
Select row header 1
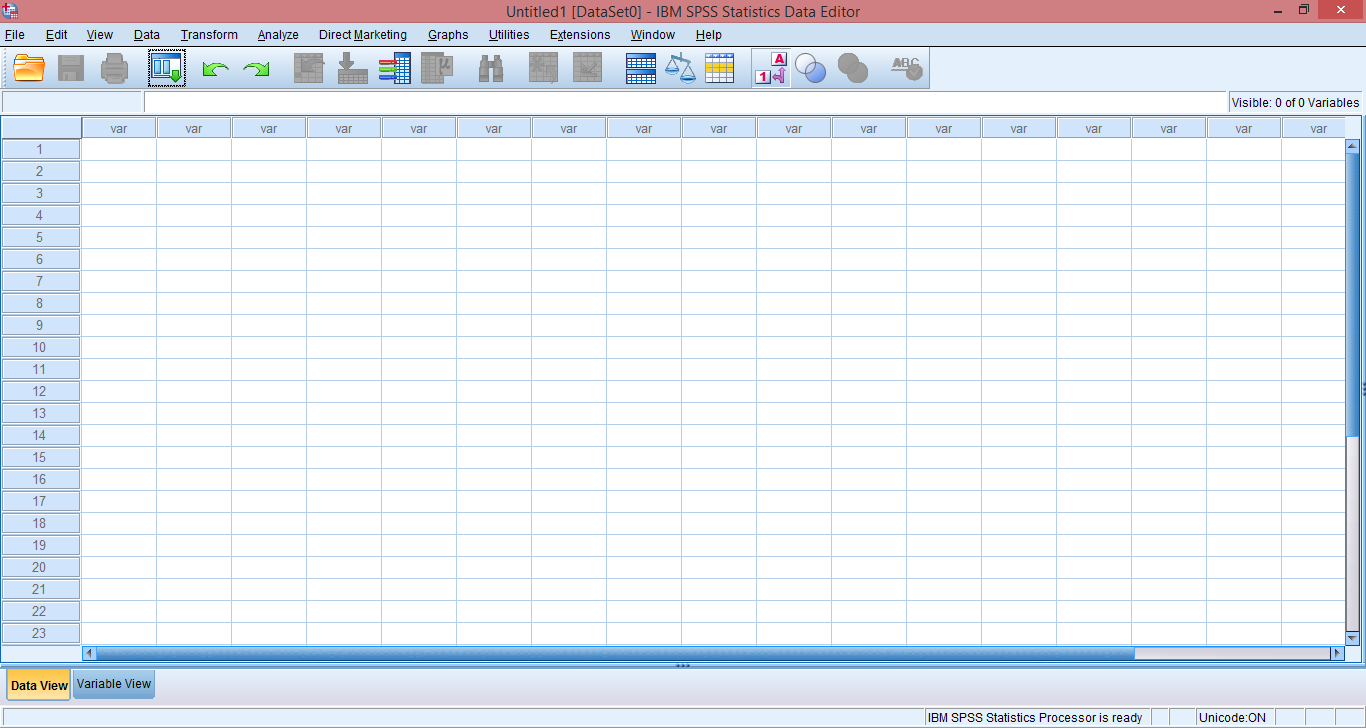coord(40,149)
